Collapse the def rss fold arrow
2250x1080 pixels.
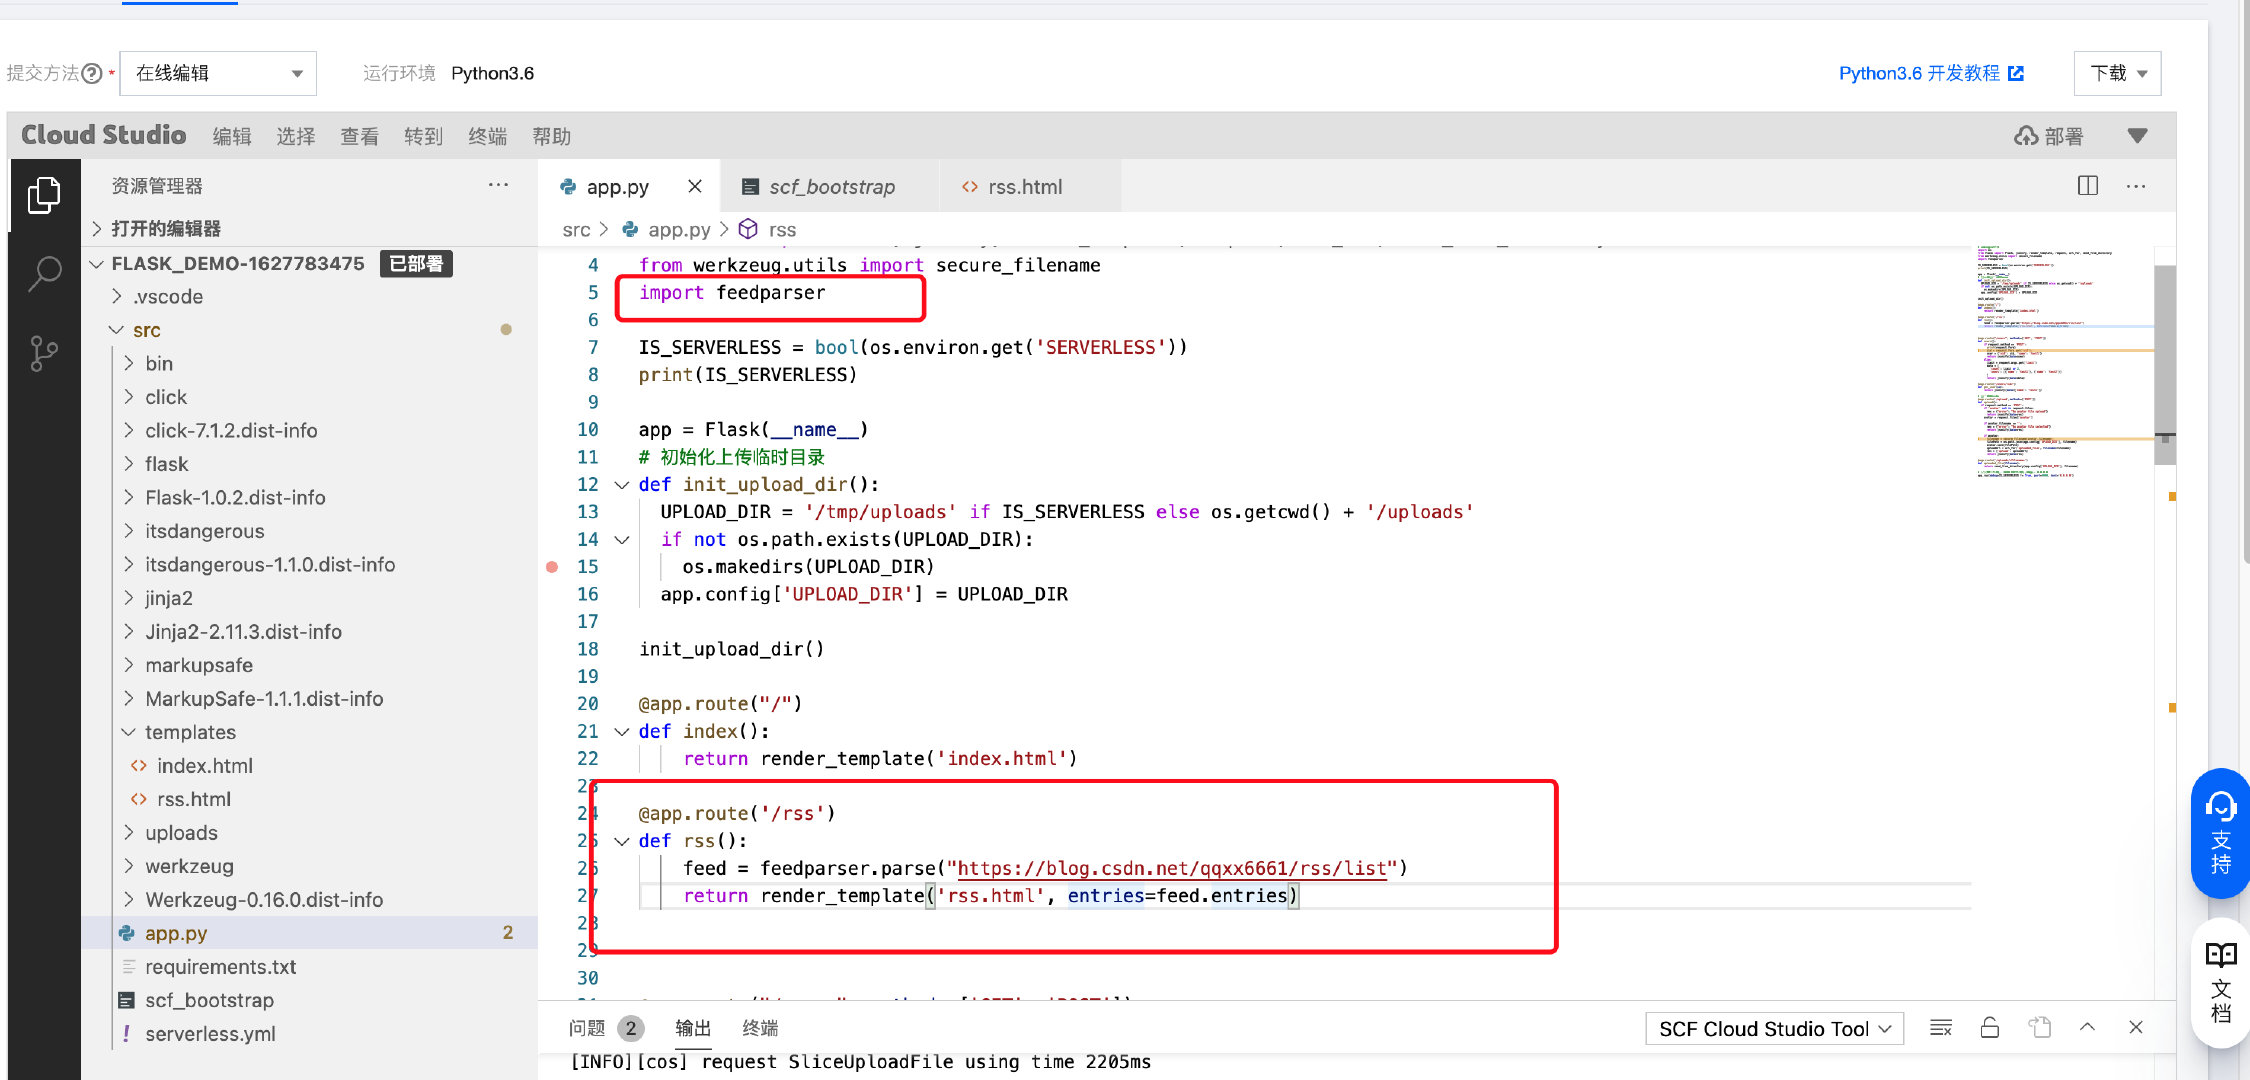point(622,841)
